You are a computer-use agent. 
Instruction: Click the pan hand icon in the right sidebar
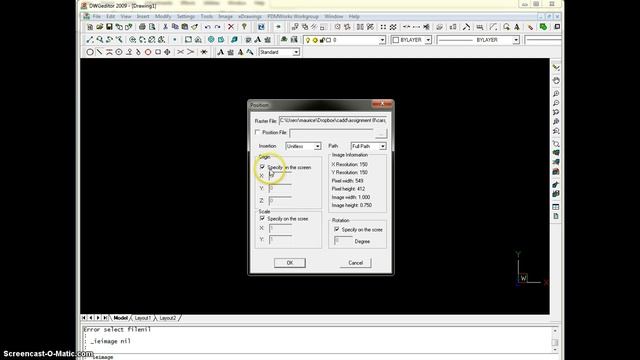(556, 81)
